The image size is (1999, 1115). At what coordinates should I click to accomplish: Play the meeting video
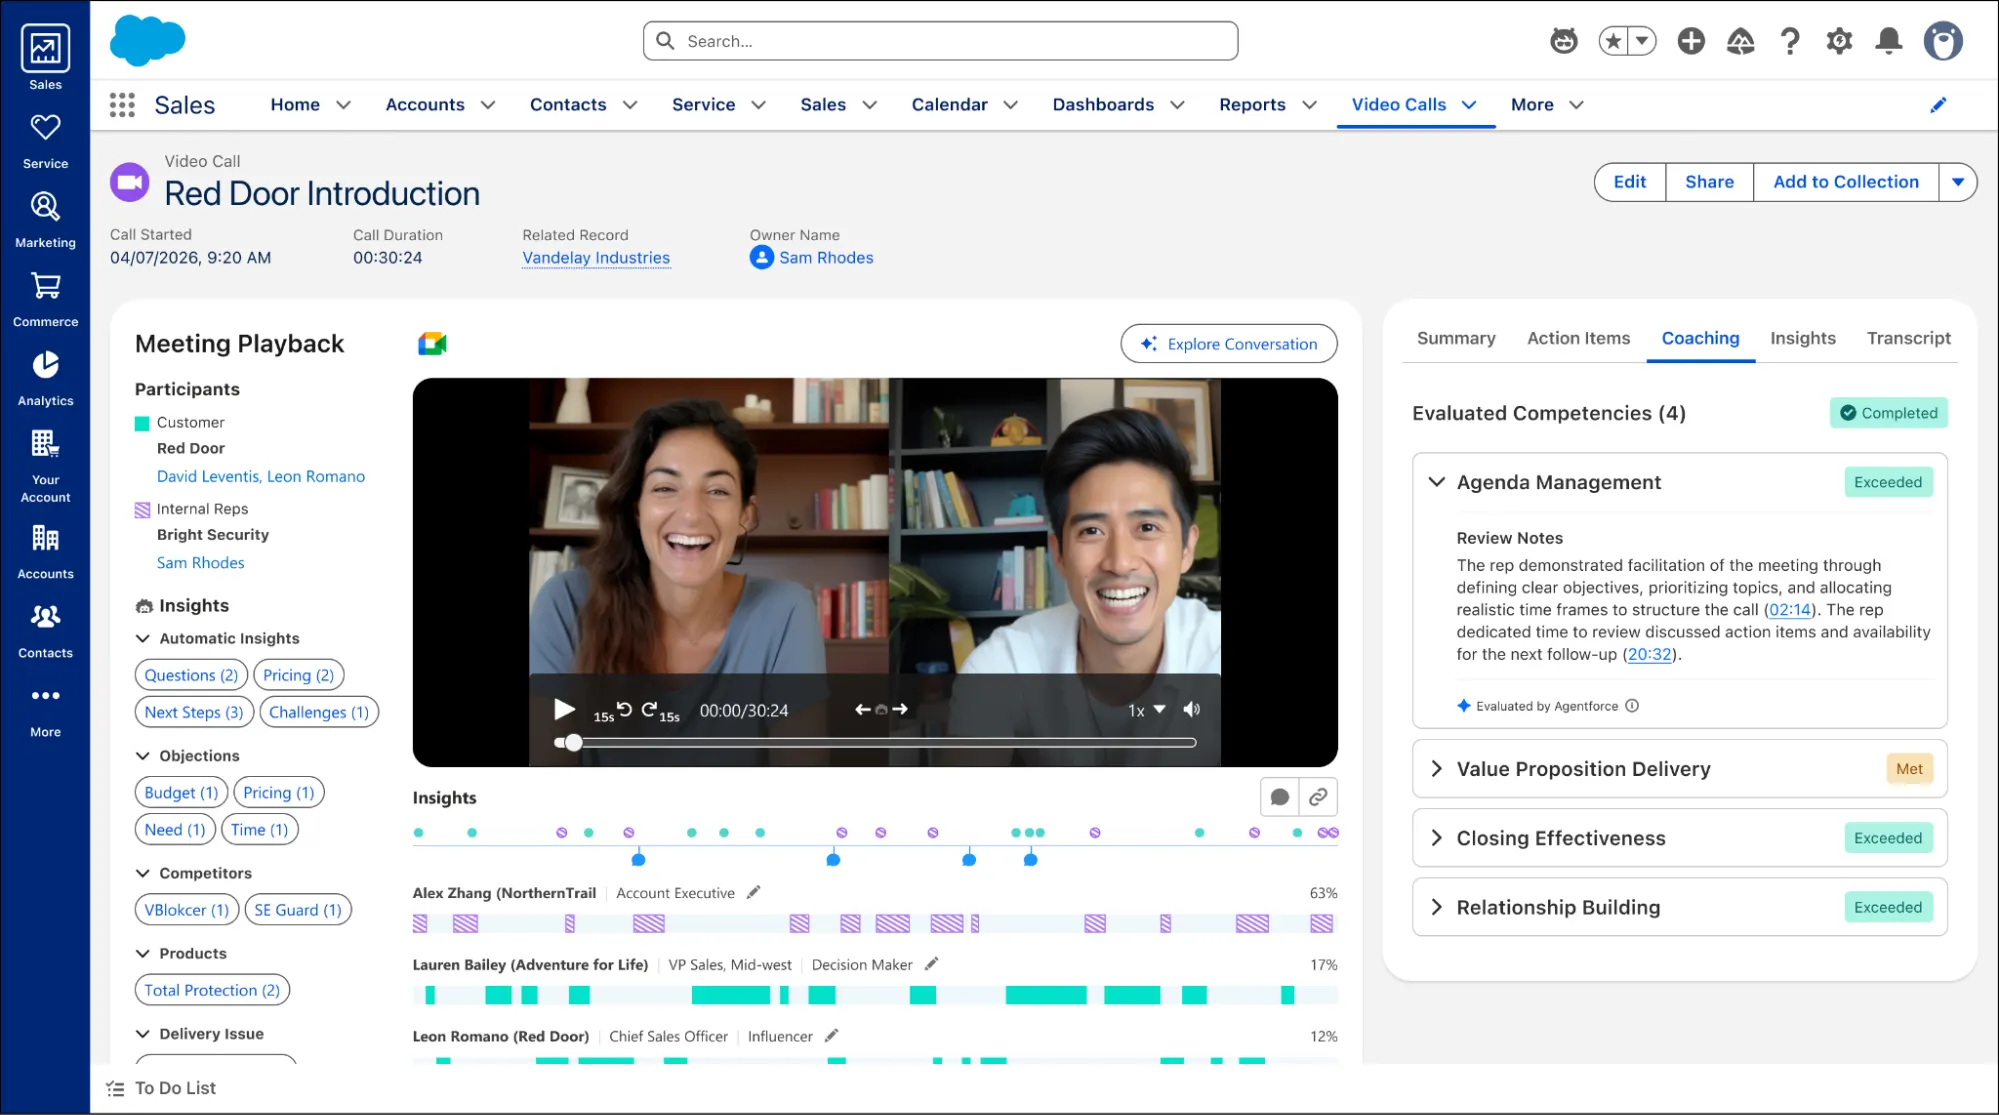click(564, 709)
